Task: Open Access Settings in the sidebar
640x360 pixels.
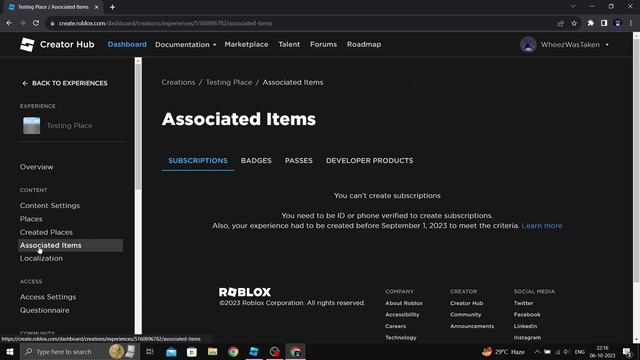Action: click(x=48, y=297)
